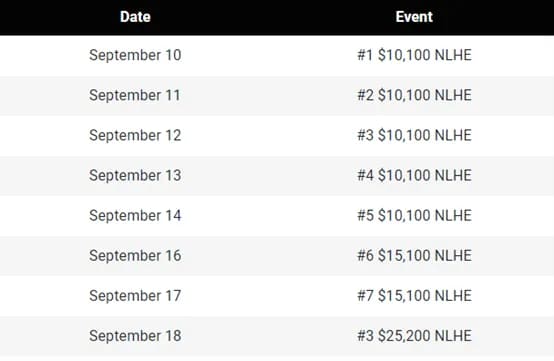Select the September 17 date cell
This screenshot has width=554, height=361.
pos(135,296)
